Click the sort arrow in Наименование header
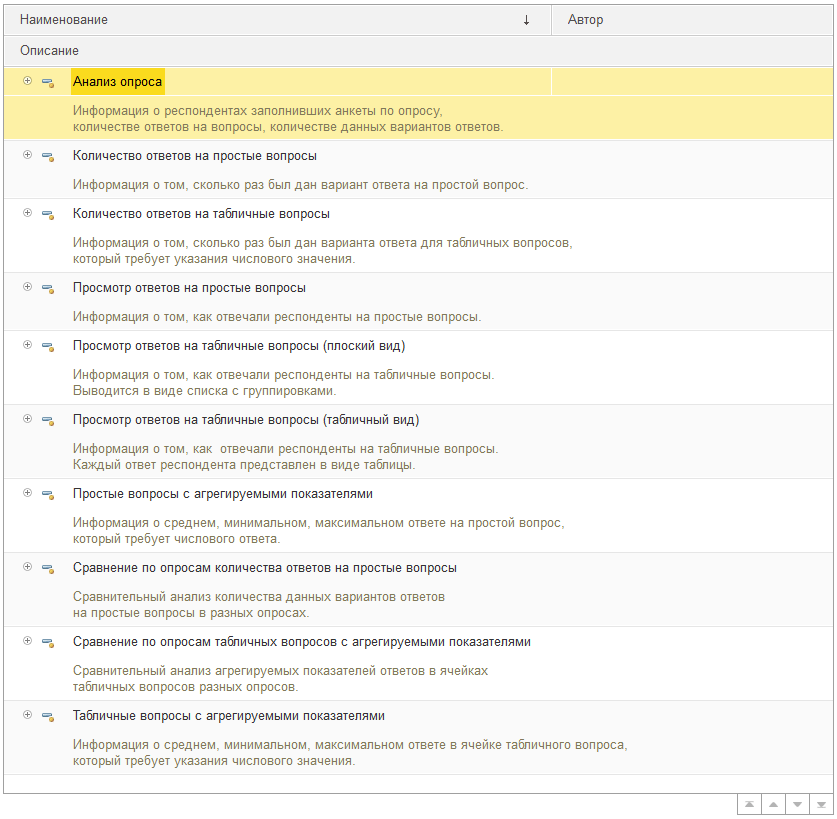The height and width of the screenshot is (819, 837). [526, 20]
